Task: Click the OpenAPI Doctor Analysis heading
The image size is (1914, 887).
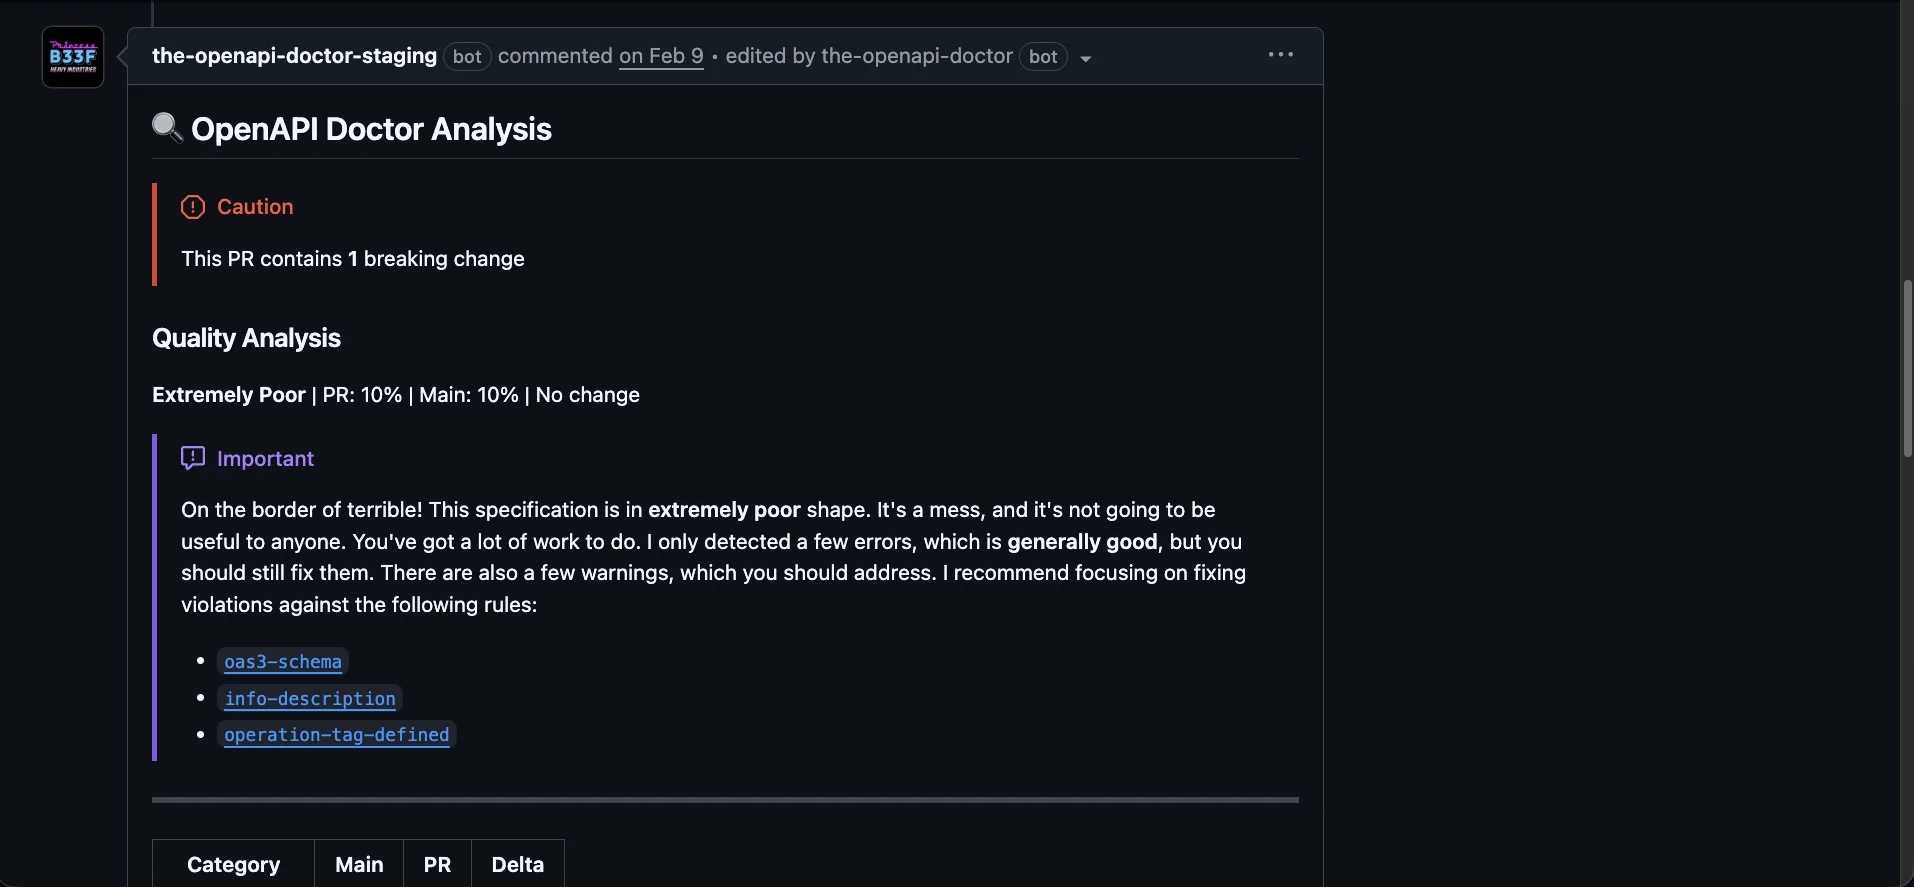Action: click(371, 129)
